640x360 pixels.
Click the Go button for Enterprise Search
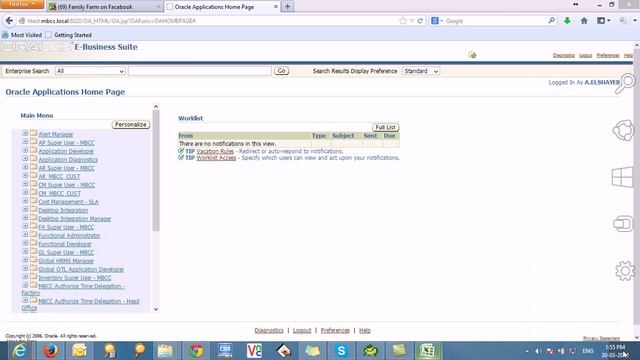coord(281,71)
